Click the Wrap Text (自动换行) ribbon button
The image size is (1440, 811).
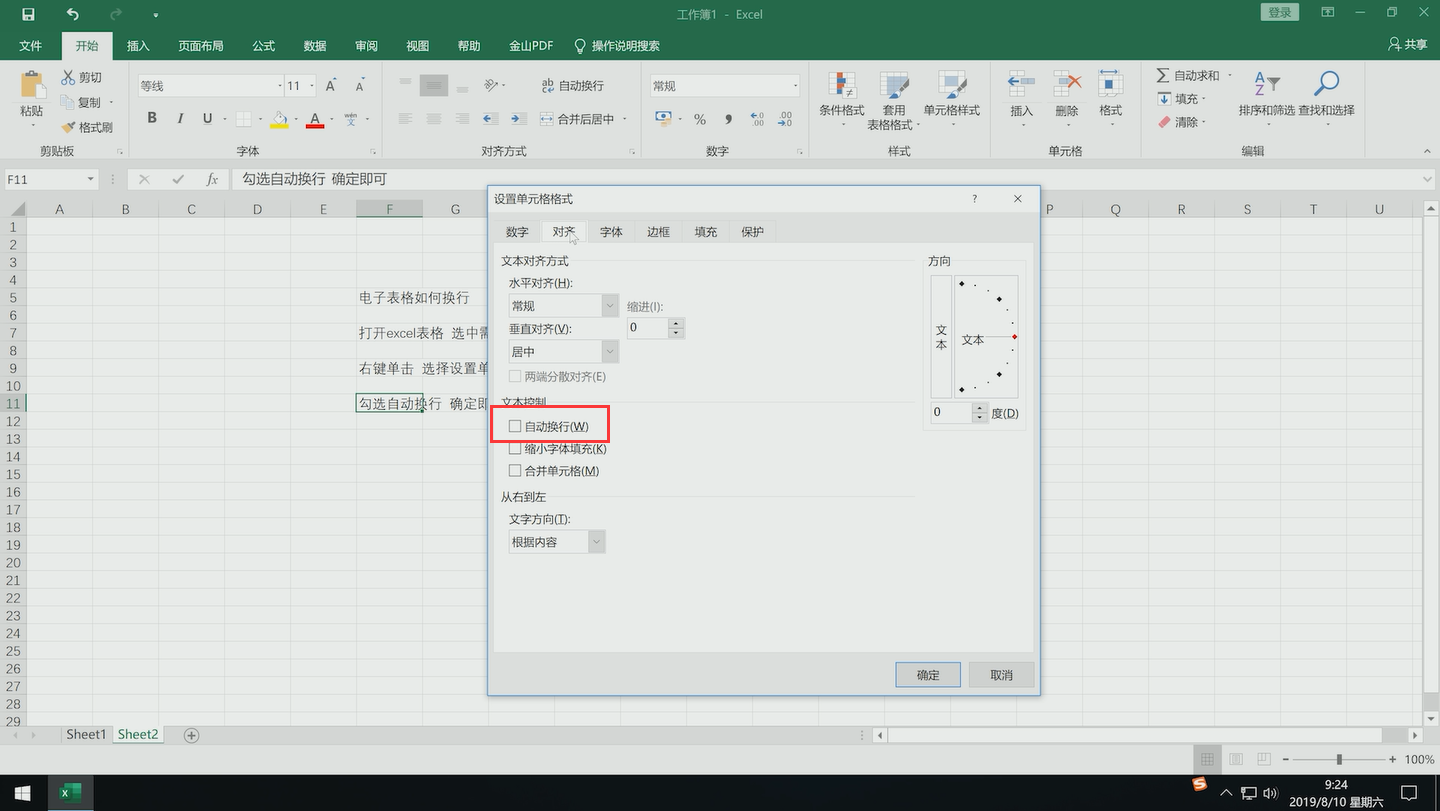[x=572, y=86]
